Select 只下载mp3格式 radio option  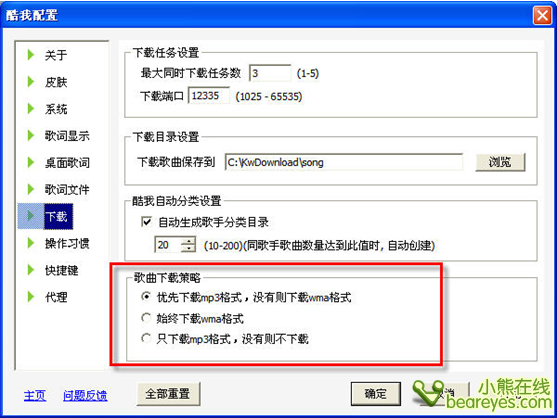(146, 338)
